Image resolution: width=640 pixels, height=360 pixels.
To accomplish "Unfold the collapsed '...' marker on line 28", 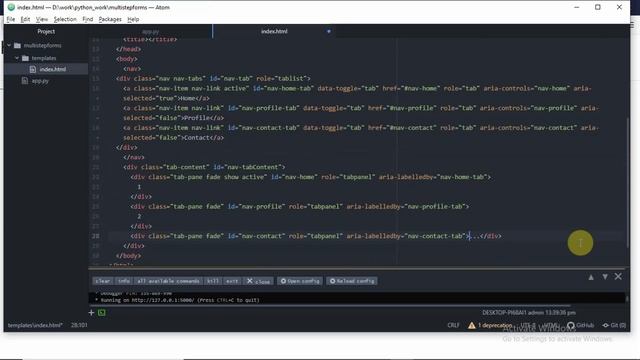I will coord(475,236).
